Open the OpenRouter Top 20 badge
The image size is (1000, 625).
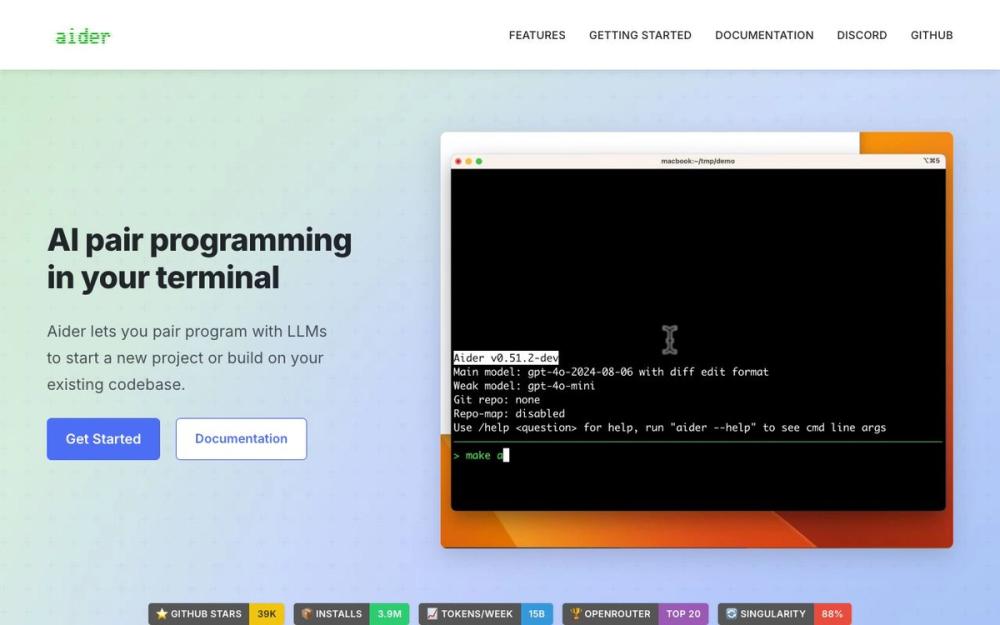coord(635,614)
